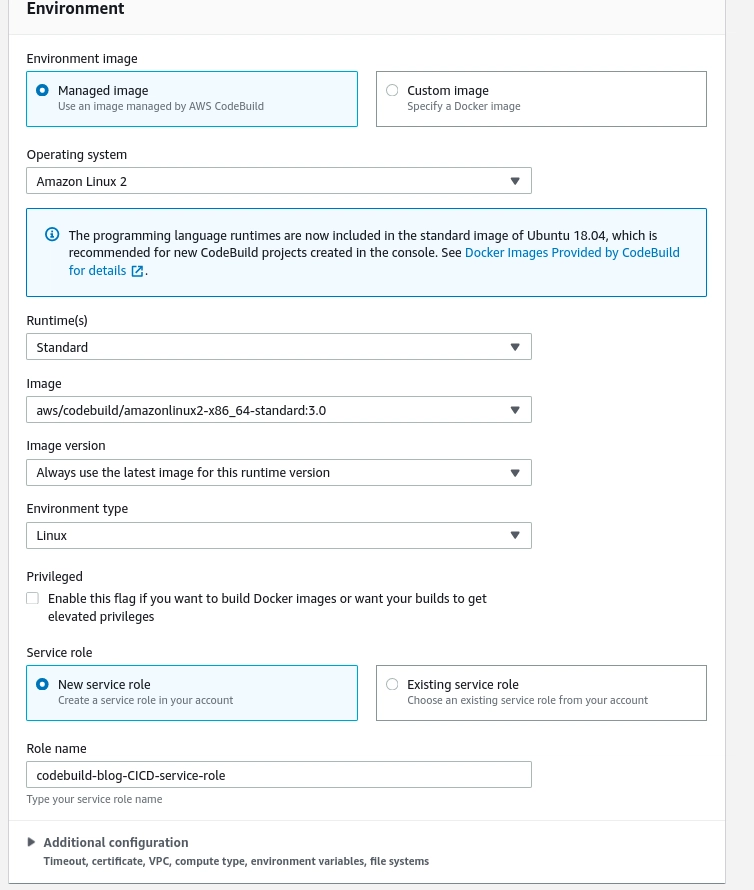Enable the Privileged flag checkbox
Screen dimensions: 754x890
pyautogui.click(x=33, y=598)
